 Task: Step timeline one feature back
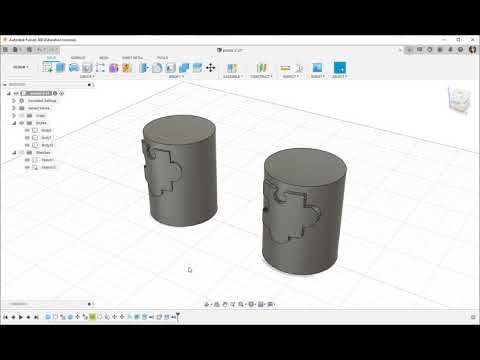click(13, 317)
